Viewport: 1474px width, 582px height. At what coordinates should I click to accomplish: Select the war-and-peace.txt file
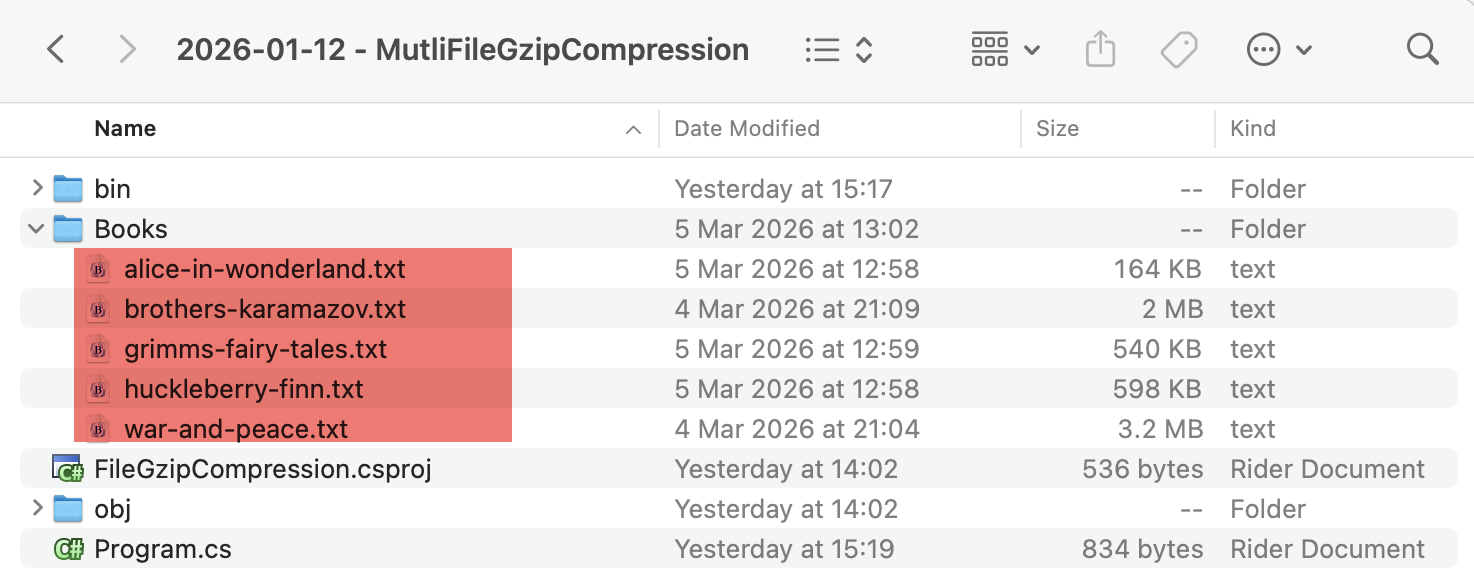[236, 429]
